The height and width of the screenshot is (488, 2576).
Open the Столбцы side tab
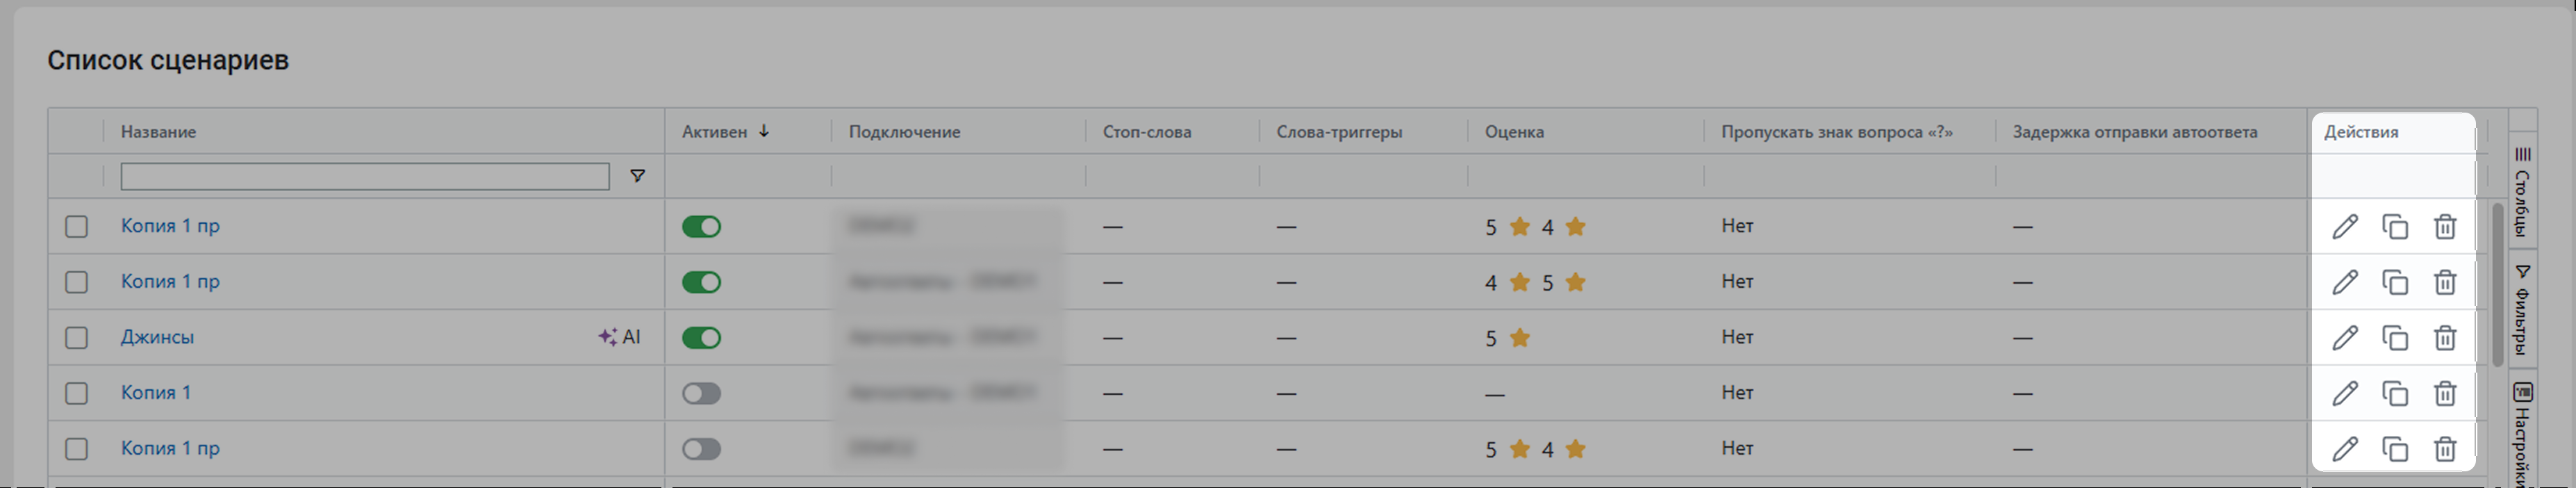(x=2522, y=190)
